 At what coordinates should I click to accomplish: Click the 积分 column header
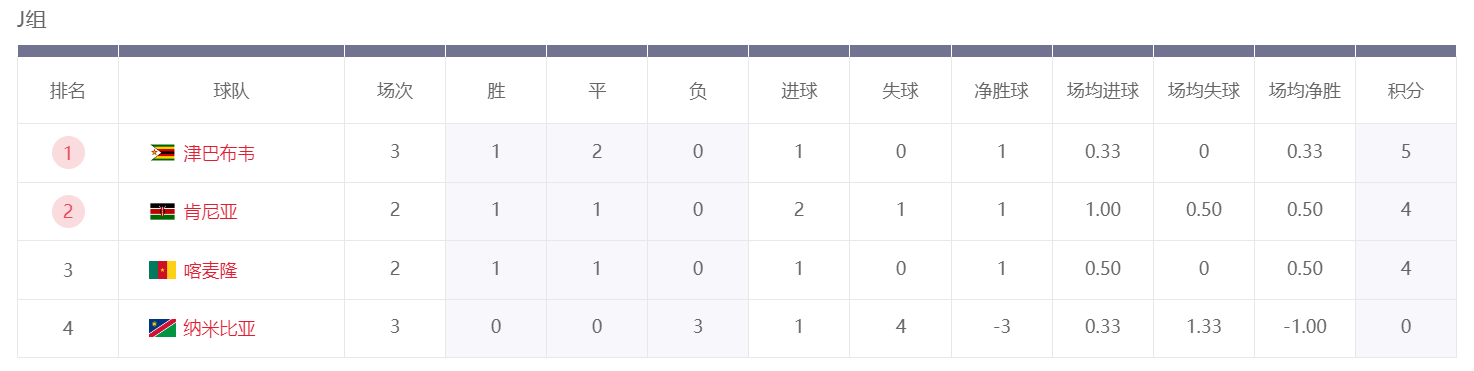pyautogui.click(x=1405, y=91)
